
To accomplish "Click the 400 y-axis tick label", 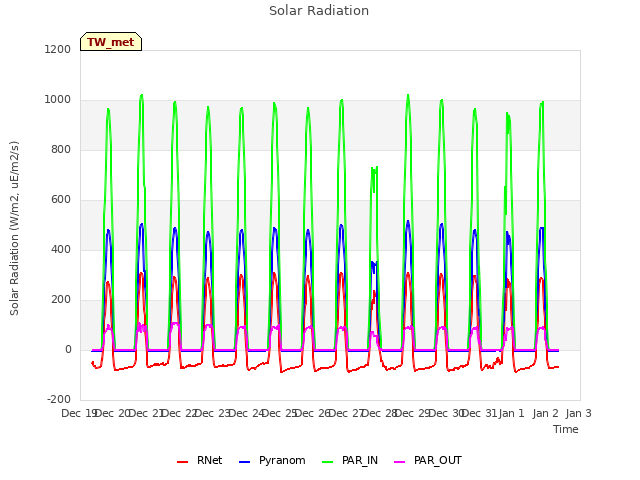I will [61, 249].
